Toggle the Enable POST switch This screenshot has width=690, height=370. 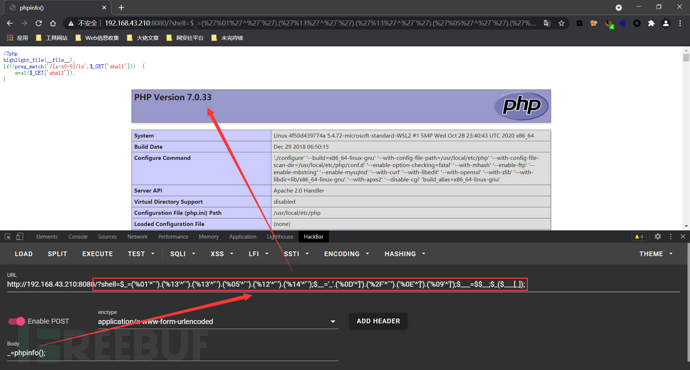[x=17, y=322]
